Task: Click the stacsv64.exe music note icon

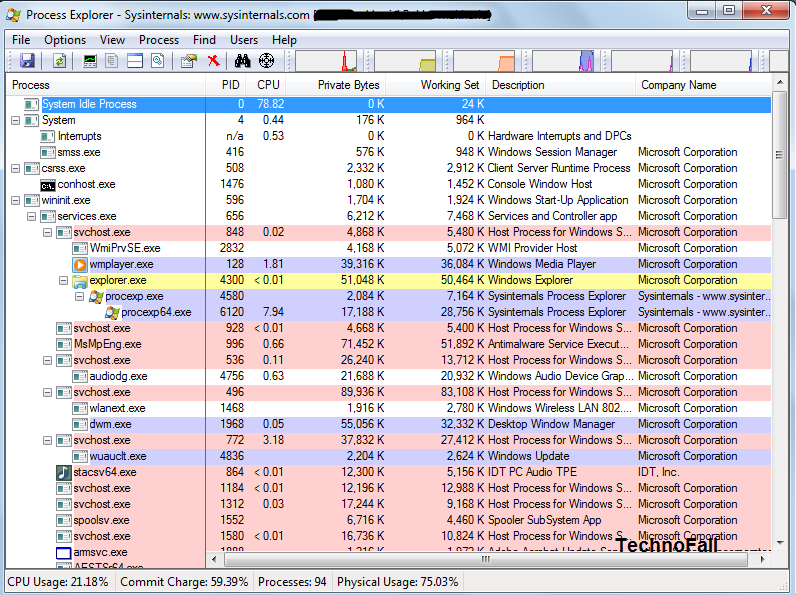Action: (x=63, y=473)
